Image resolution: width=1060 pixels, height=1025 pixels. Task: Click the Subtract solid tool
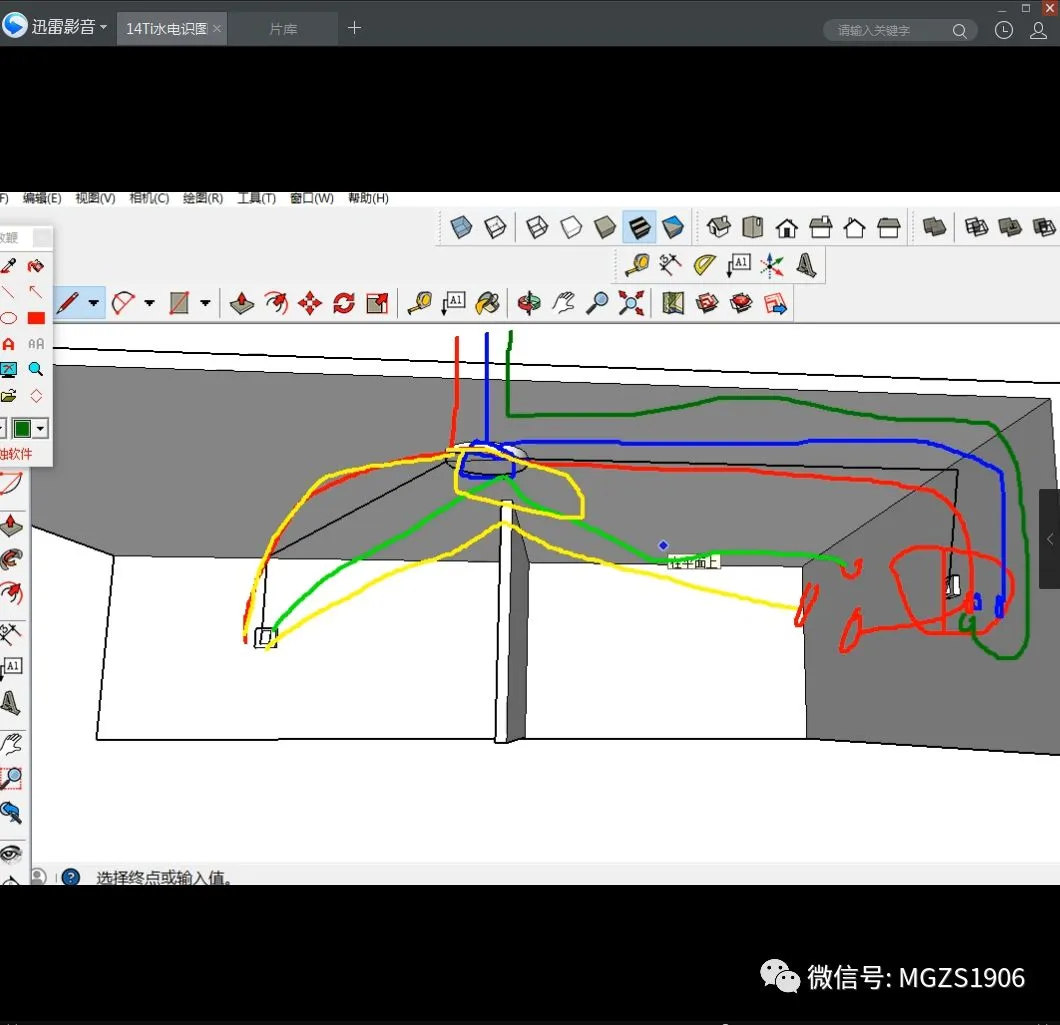coord(1044,227)
